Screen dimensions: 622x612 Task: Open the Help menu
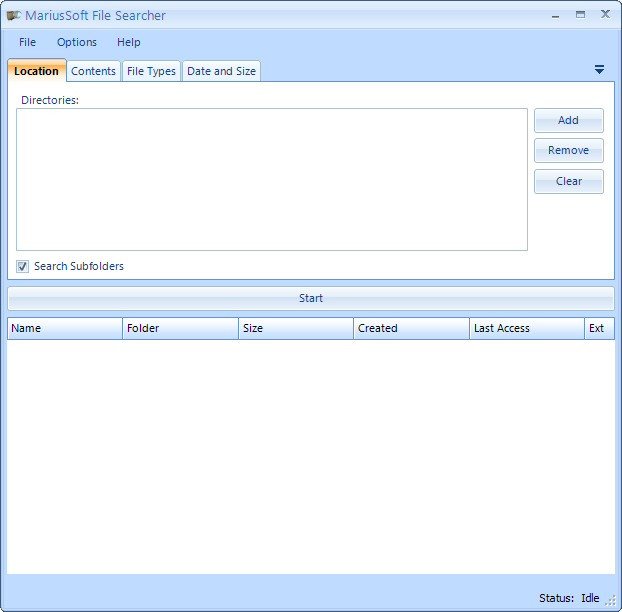coord(129,42)
